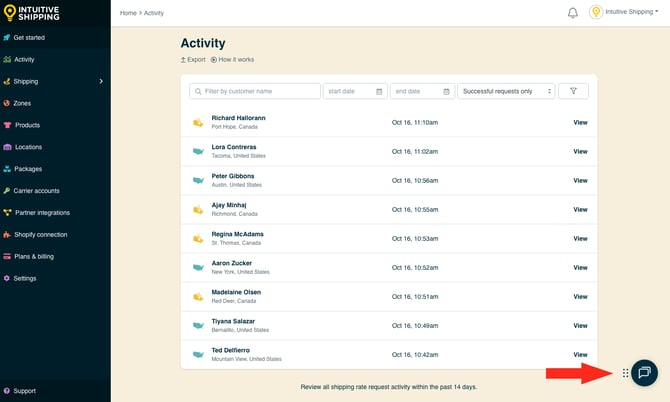Open the live chat widget
The height and width of the screenshot is (402, 670).
pyautogui.click(x=644, y=373)
